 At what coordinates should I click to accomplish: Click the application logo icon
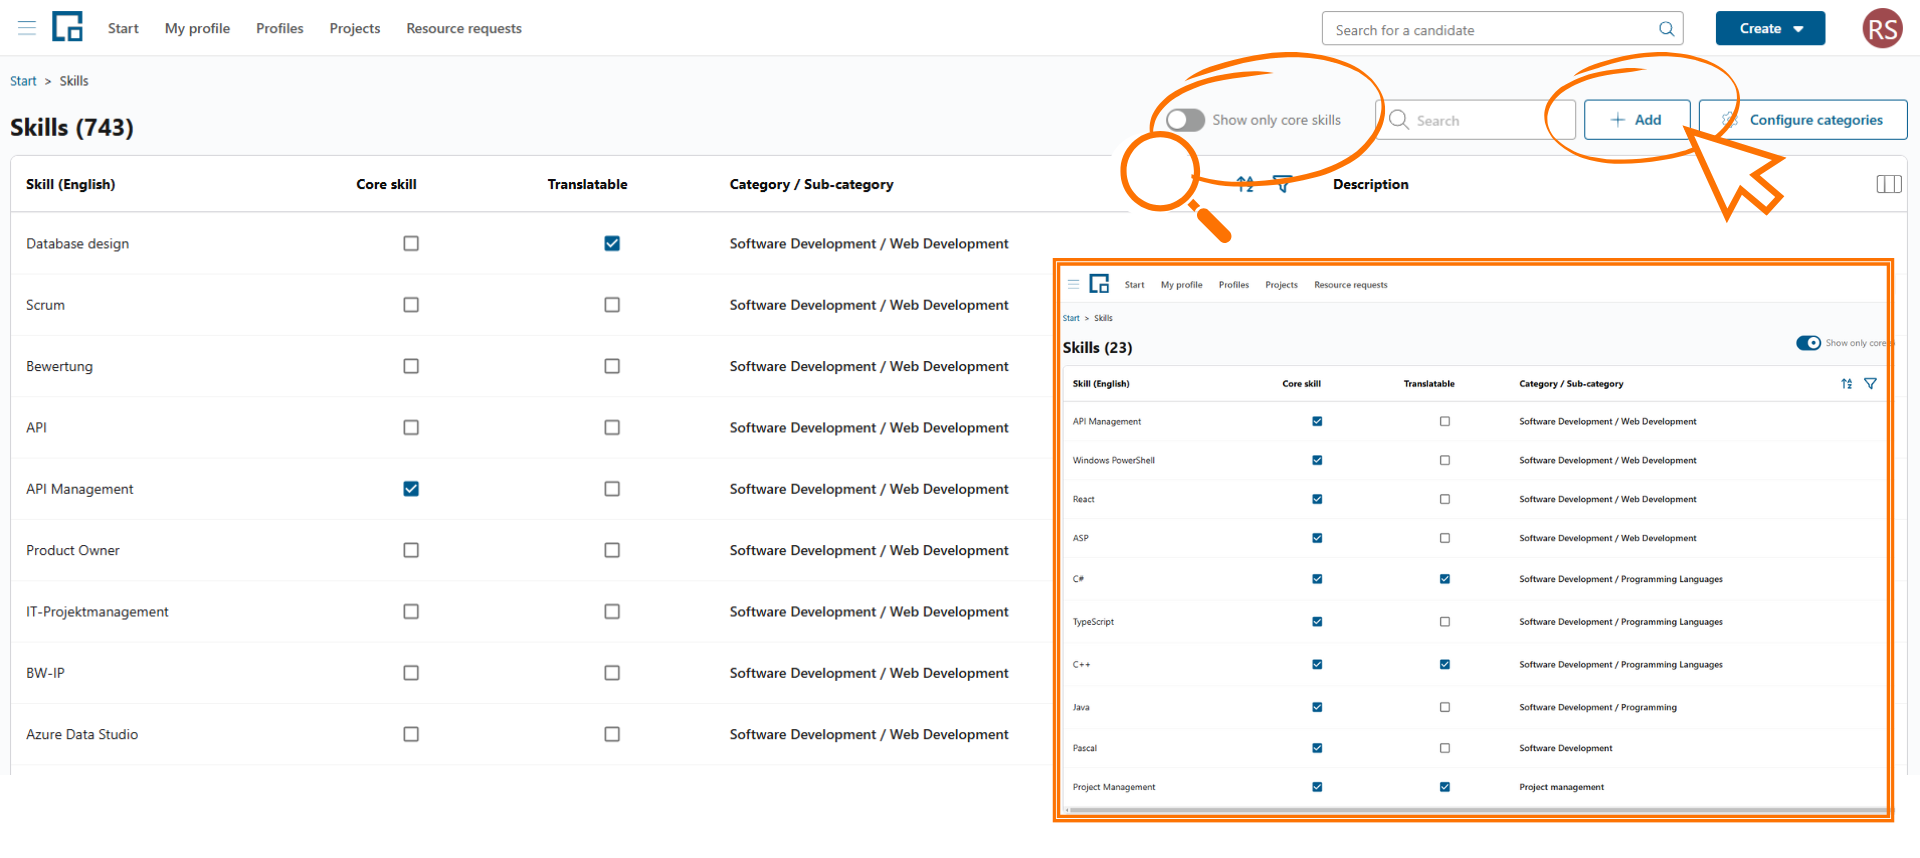tap(67, 27)
